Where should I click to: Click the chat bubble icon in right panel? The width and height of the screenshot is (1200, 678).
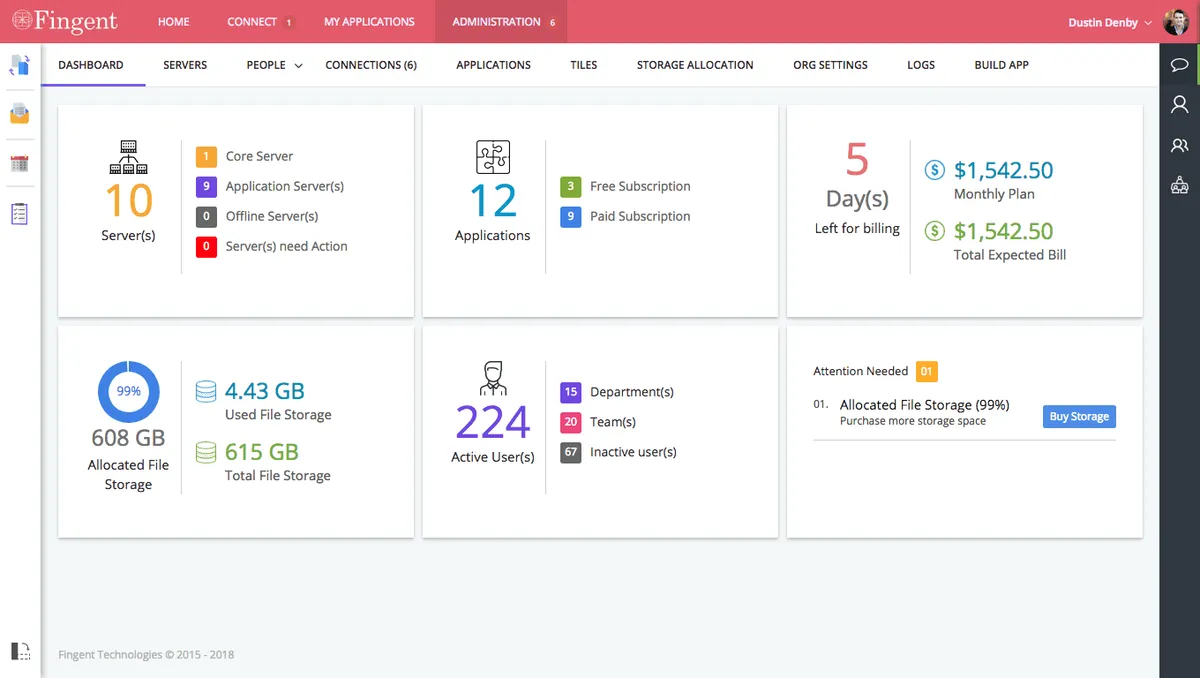1179,65
